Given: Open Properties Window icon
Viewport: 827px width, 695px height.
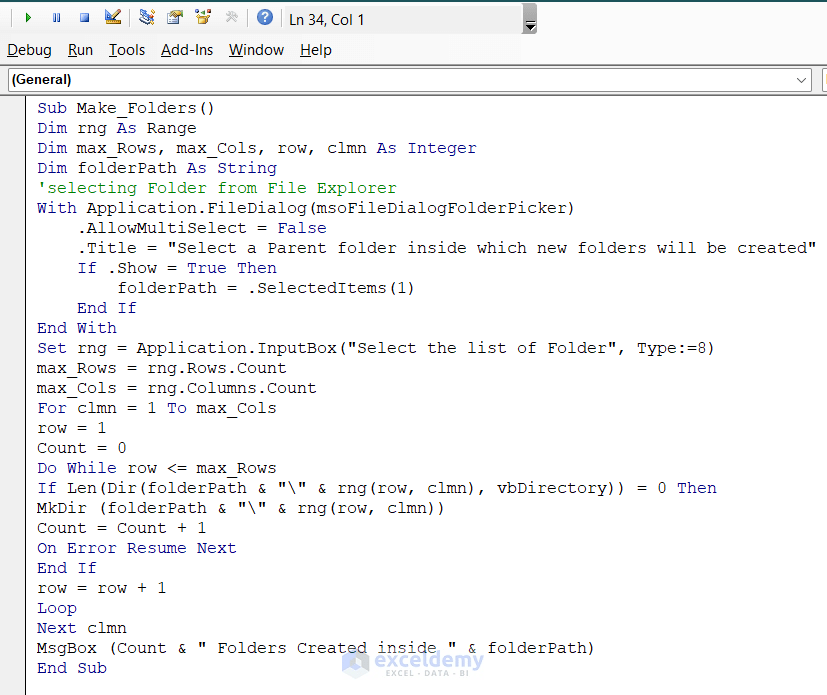Looking at the screenshot, I should coord(175,18).
